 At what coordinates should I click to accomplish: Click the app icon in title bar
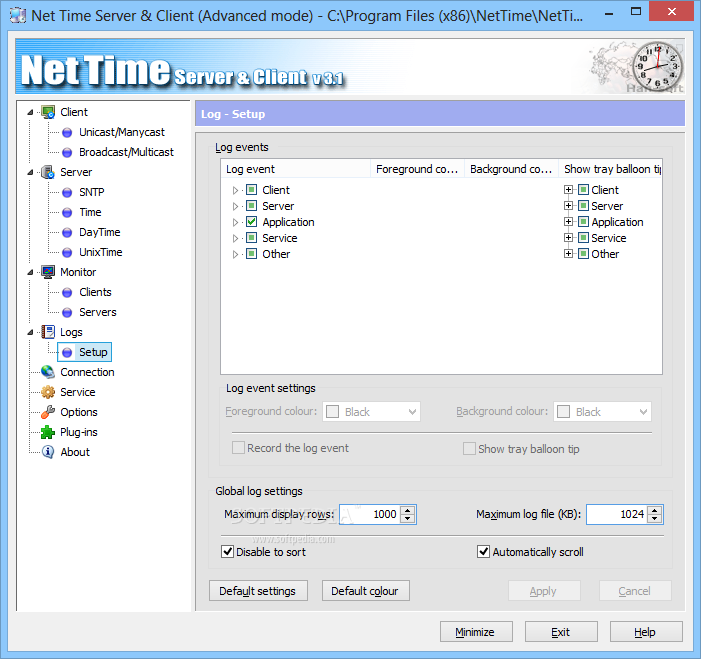[18, 16]
